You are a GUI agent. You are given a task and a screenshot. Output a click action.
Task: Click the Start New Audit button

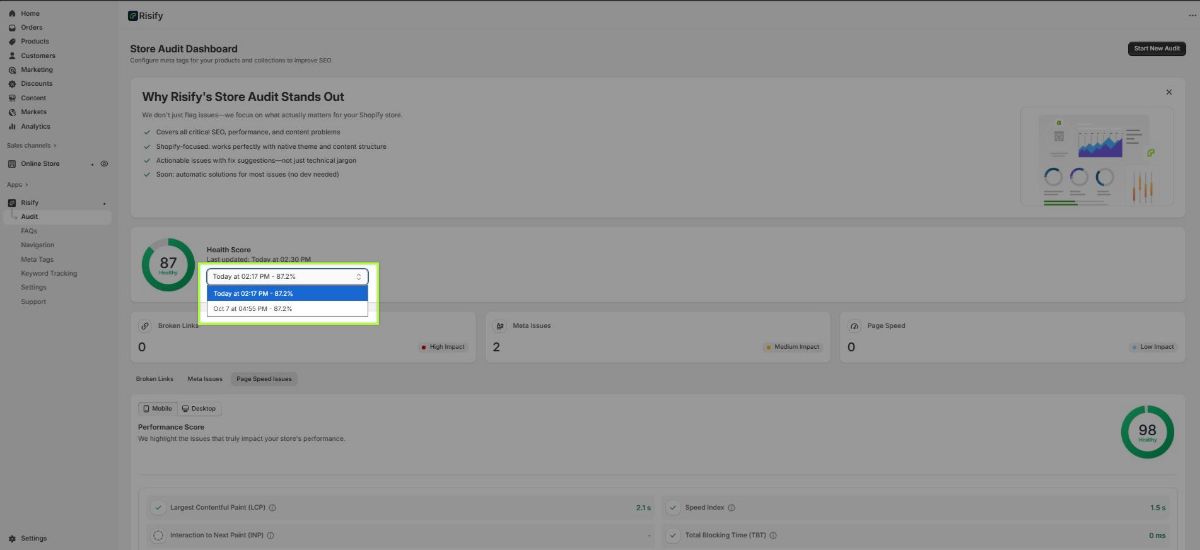coord(1156,48)
